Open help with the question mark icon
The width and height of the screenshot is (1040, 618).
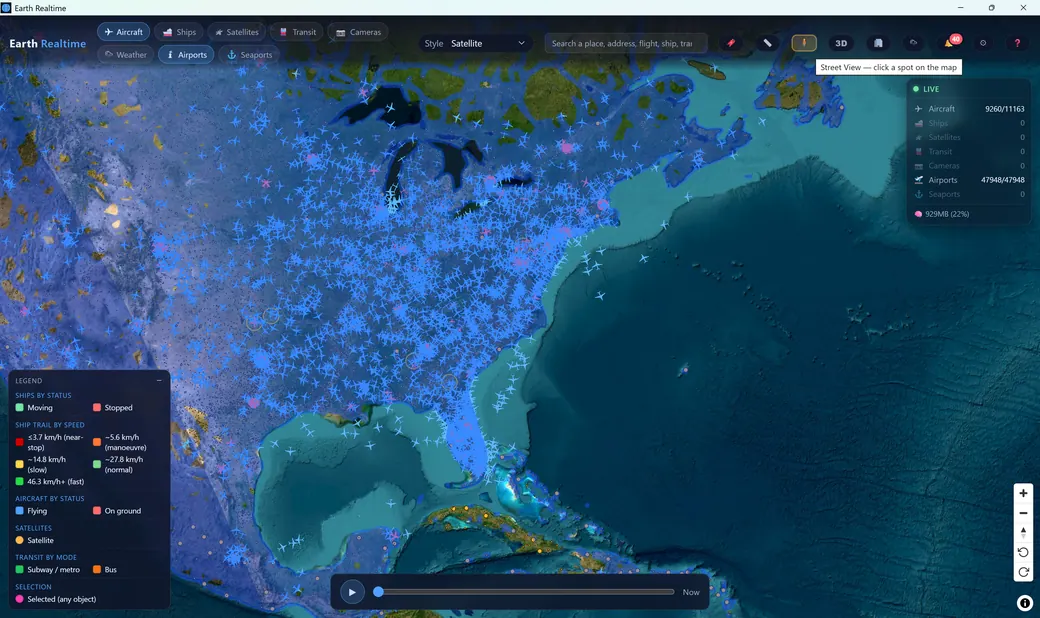point(1017,43)
